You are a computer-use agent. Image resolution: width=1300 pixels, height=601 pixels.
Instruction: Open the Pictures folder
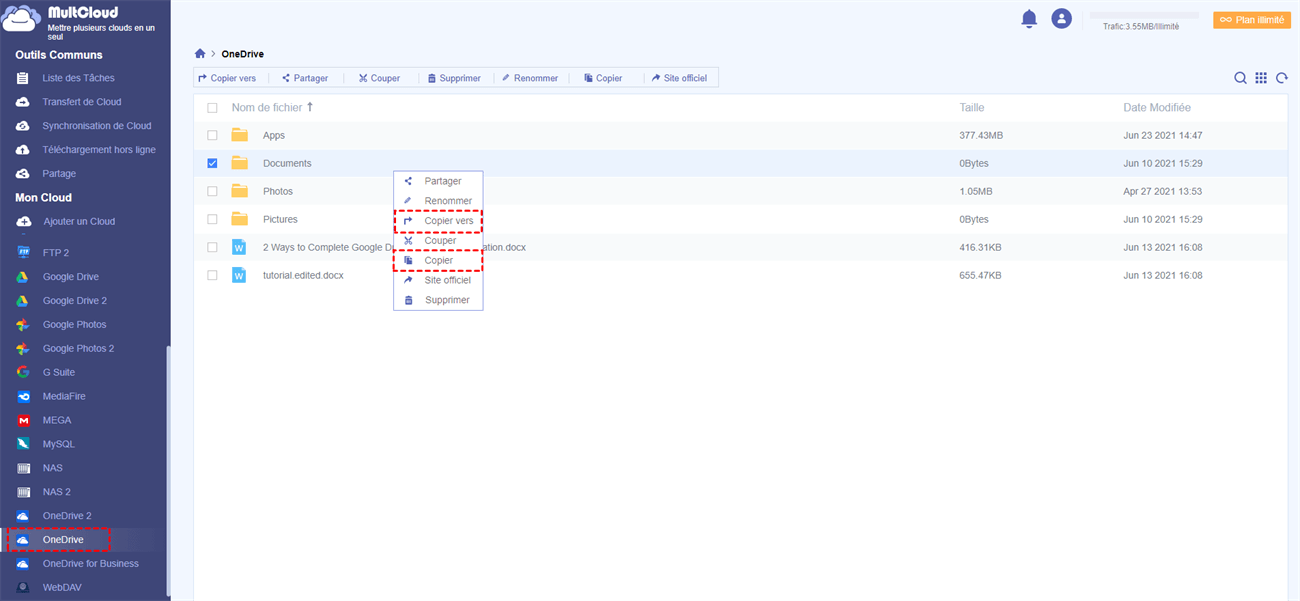280,219
